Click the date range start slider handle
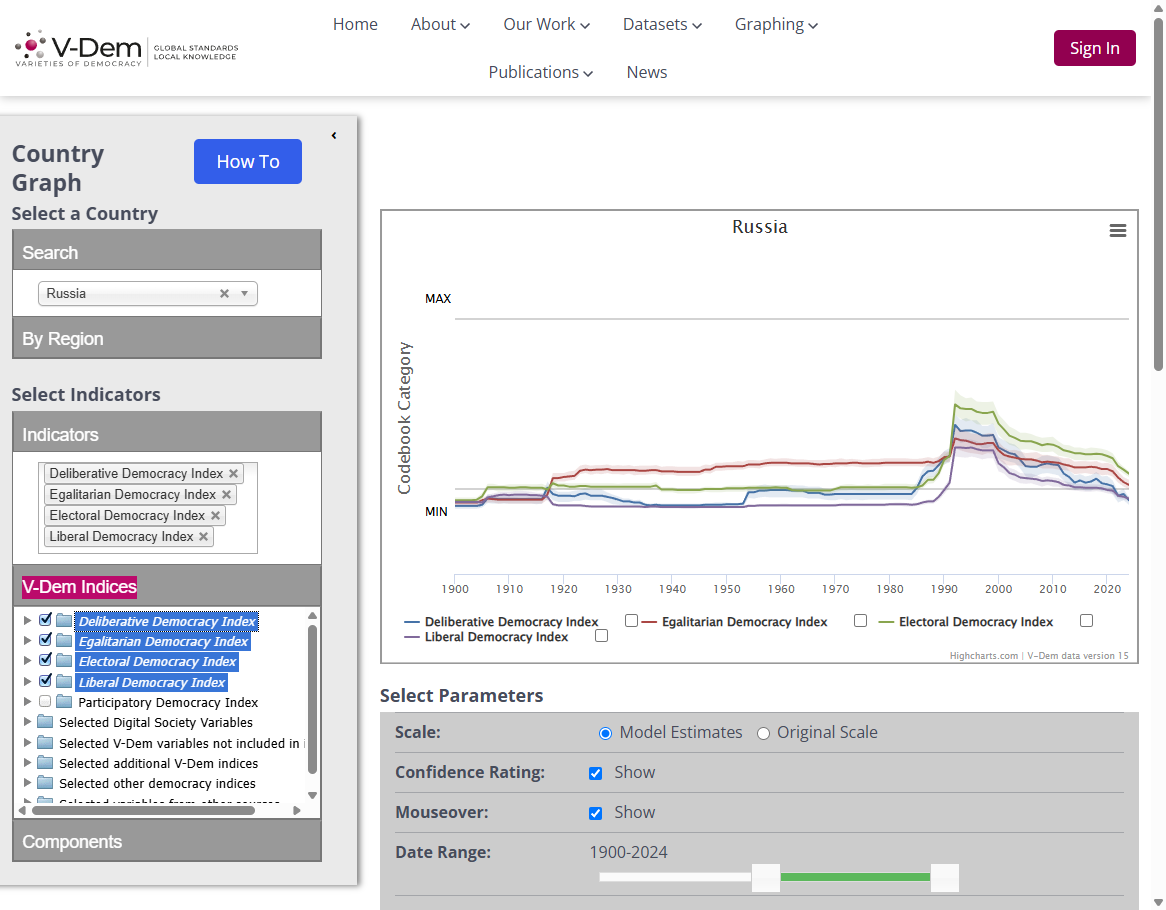The image size is (1166, 910). pos(765,877)
